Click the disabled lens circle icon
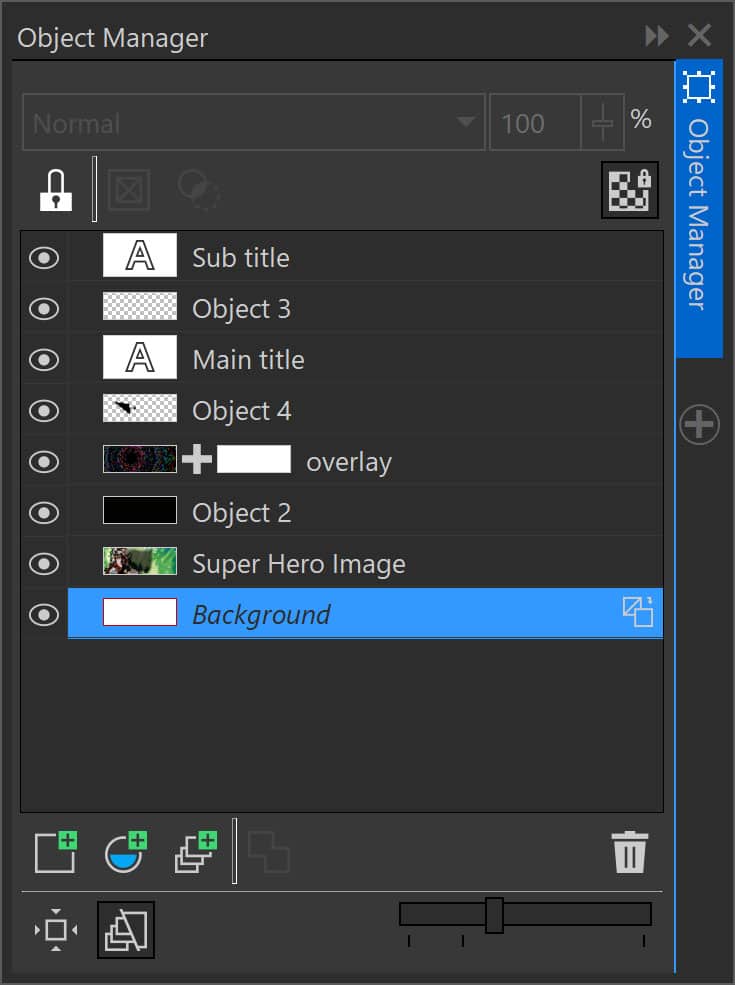The height and width of the screenshot is (985, 735). tap(199, 190)
